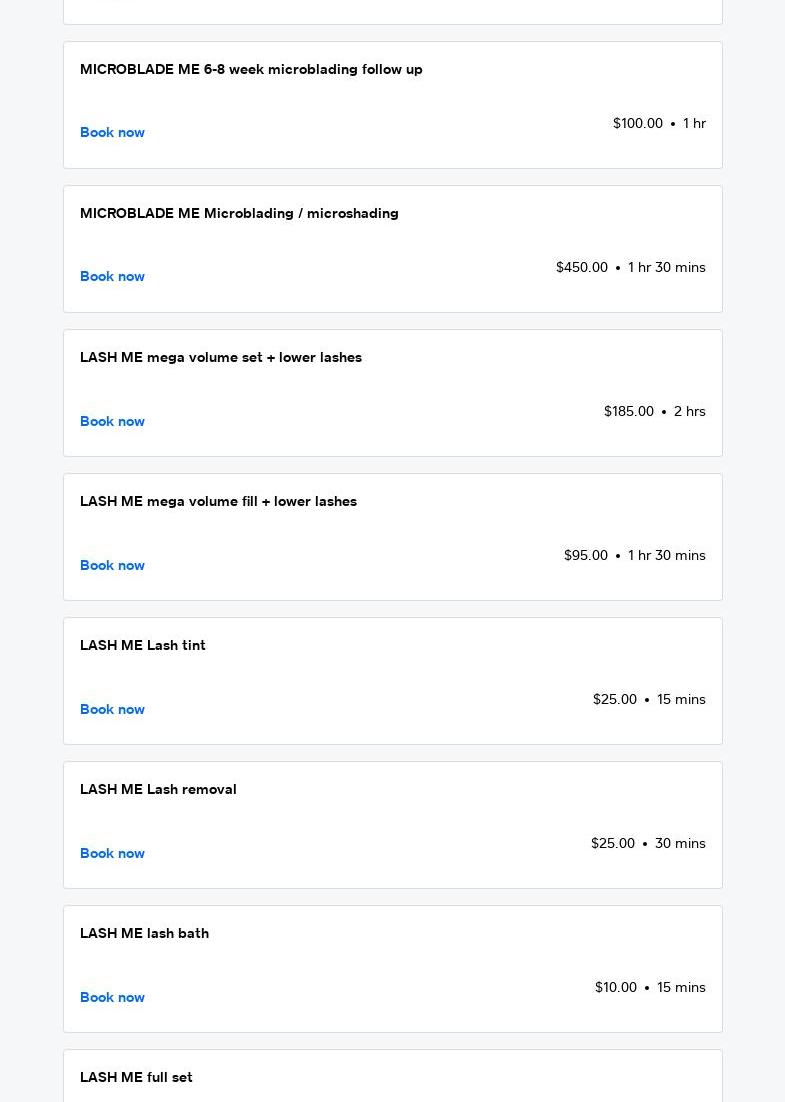Open the LASH ME Lash removal title
This screenshot has width=785, height=1102.
pyautogui.click(x=158, y=789)
